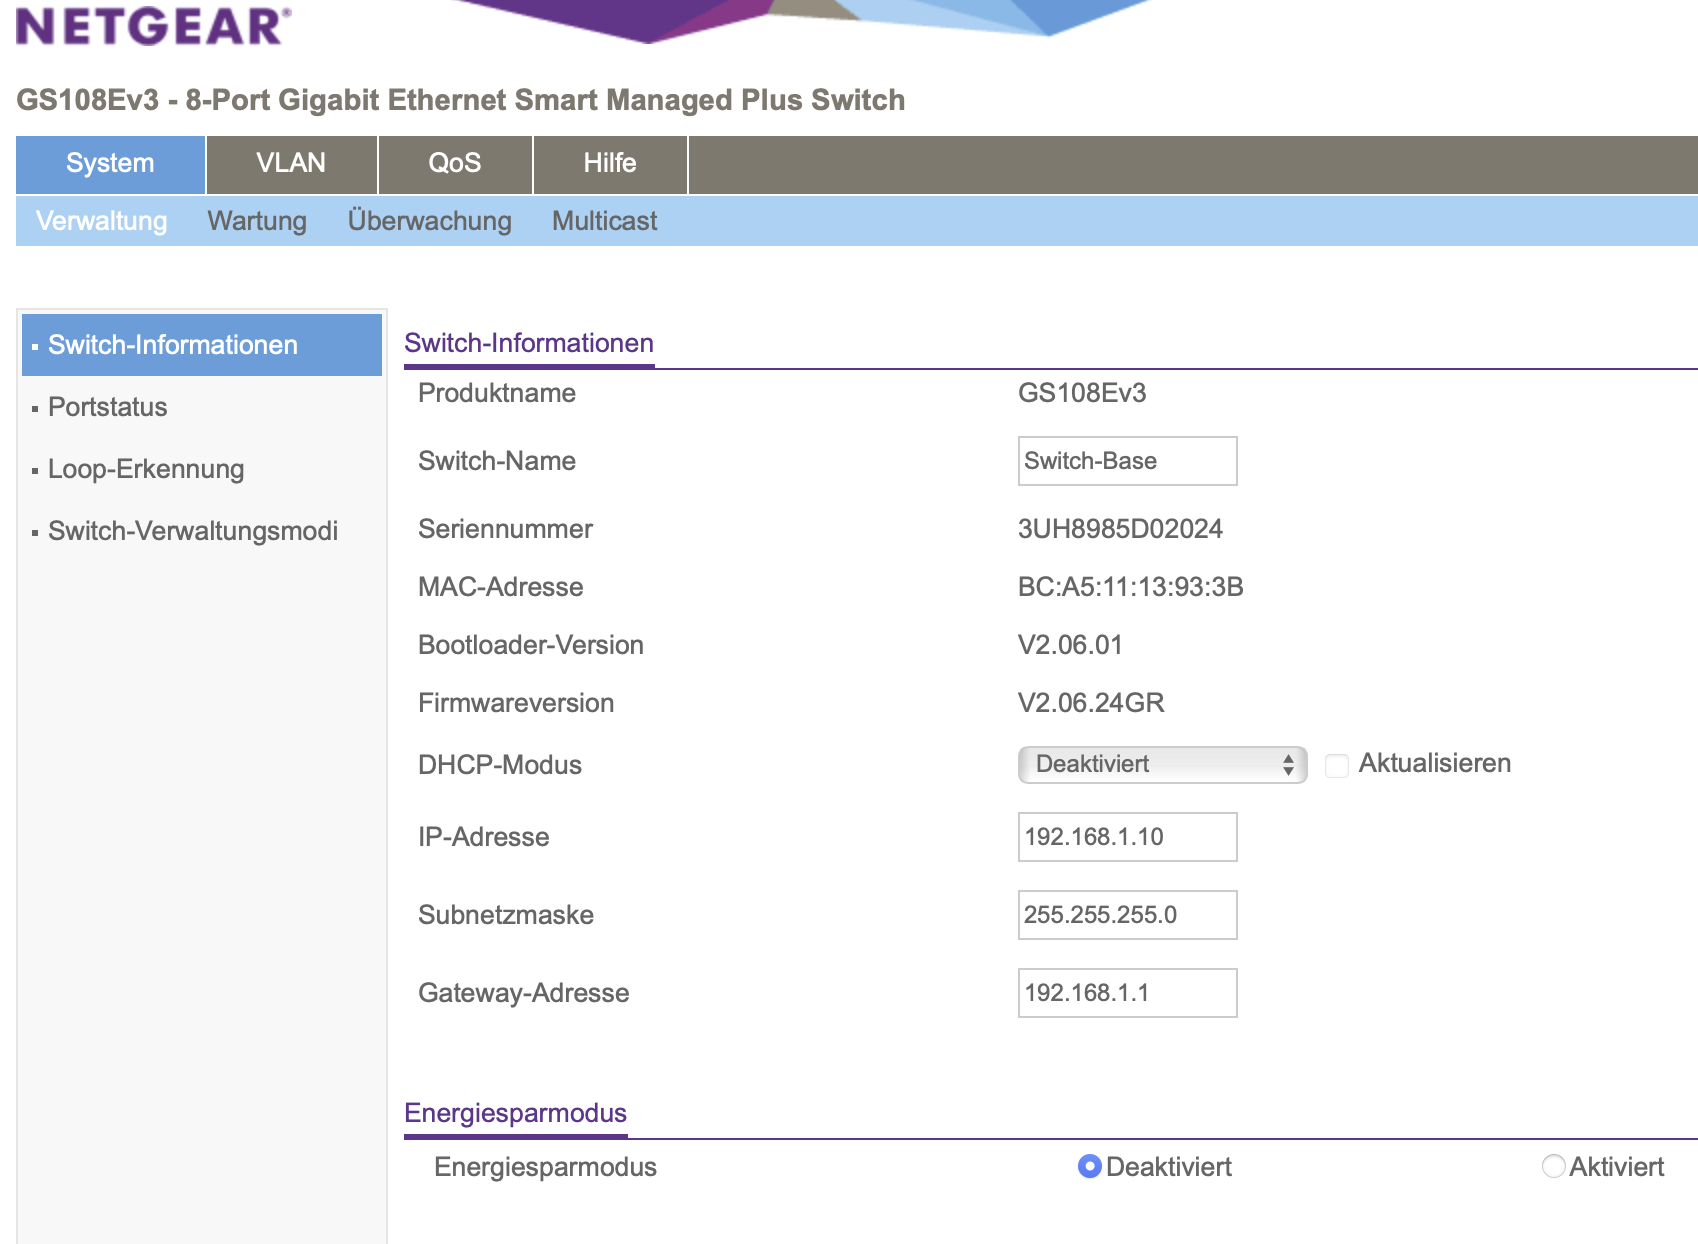Click the Switch-Informationen section heading
The height and width of the screenshot is (1244, 1698).
pyautogui.click(x=529, y=343)
